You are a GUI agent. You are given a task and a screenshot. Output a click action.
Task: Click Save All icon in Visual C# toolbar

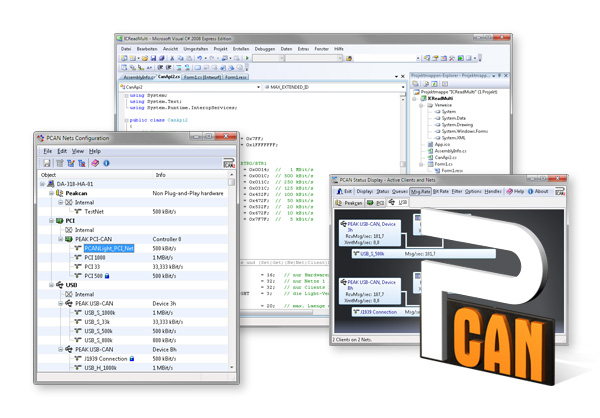[x=161, y=58]
